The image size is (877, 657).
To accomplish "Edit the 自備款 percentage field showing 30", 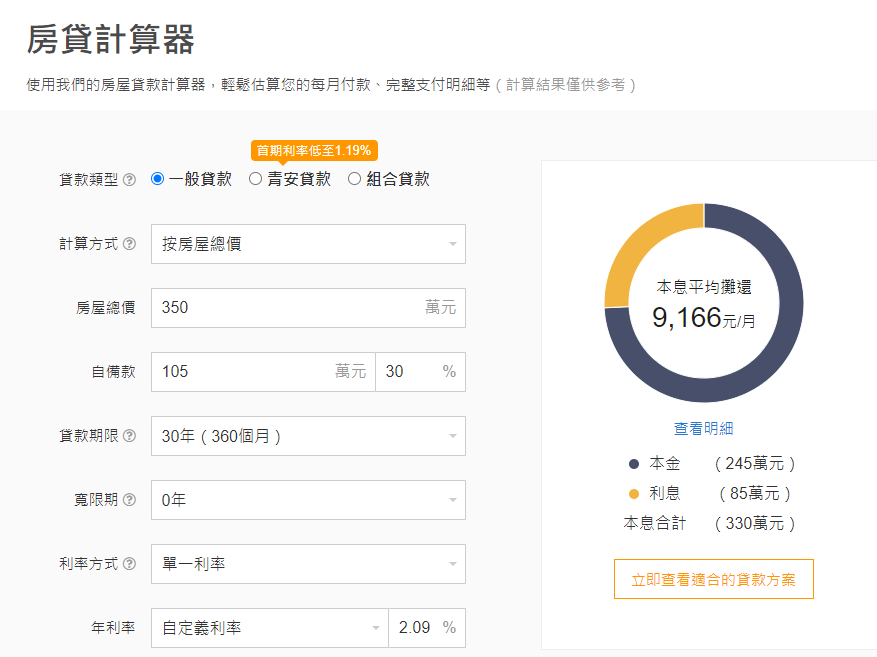I will point(410,372).
